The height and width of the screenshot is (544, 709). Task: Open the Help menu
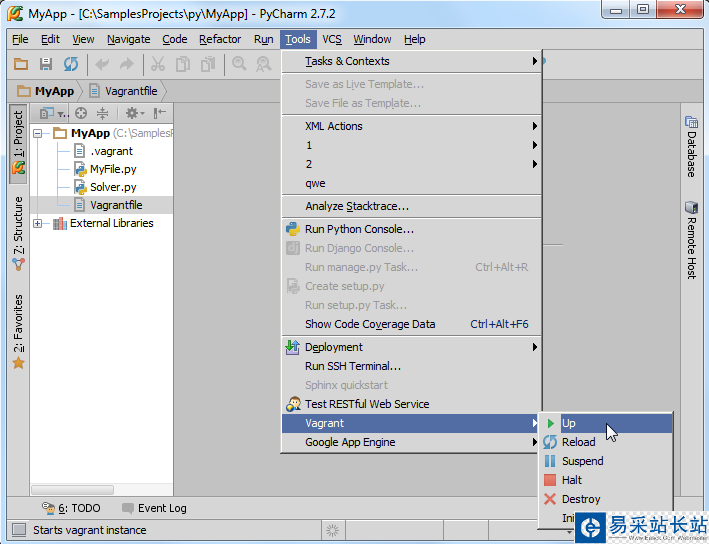[415, 39]
